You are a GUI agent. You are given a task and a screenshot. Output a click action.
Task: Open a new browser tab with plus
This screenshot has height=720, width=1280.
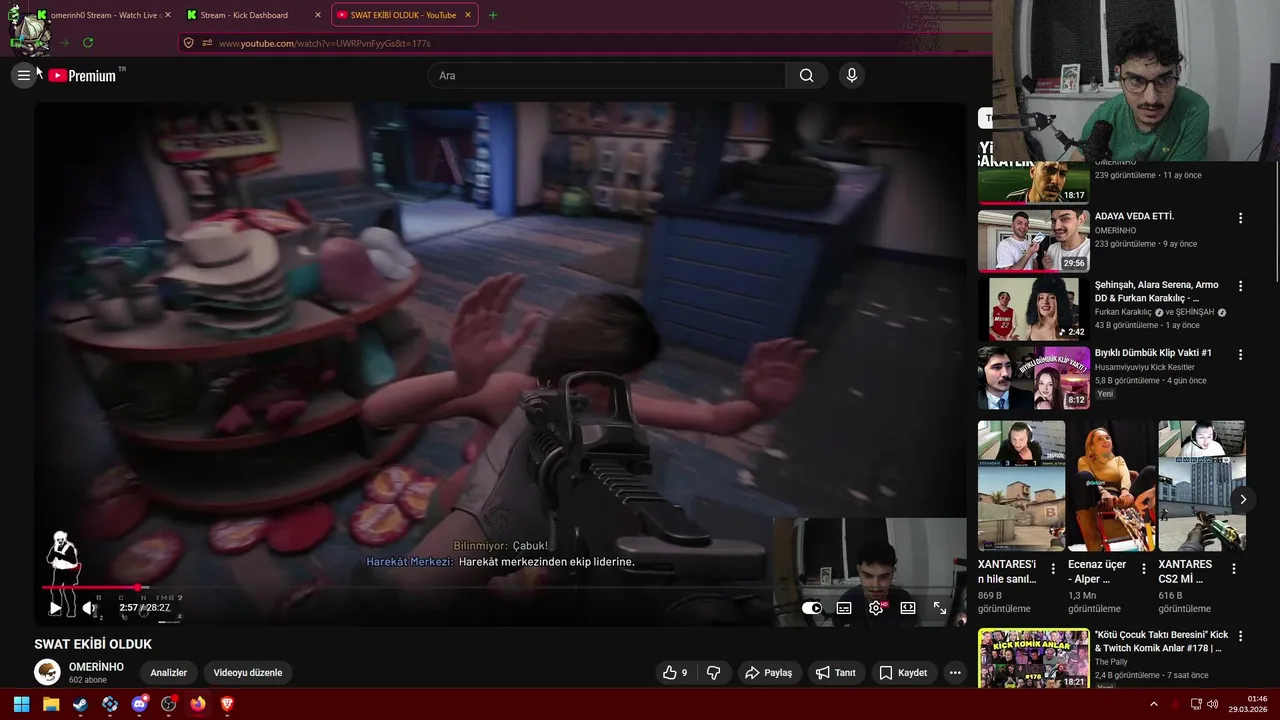click(x=492, y=15)
